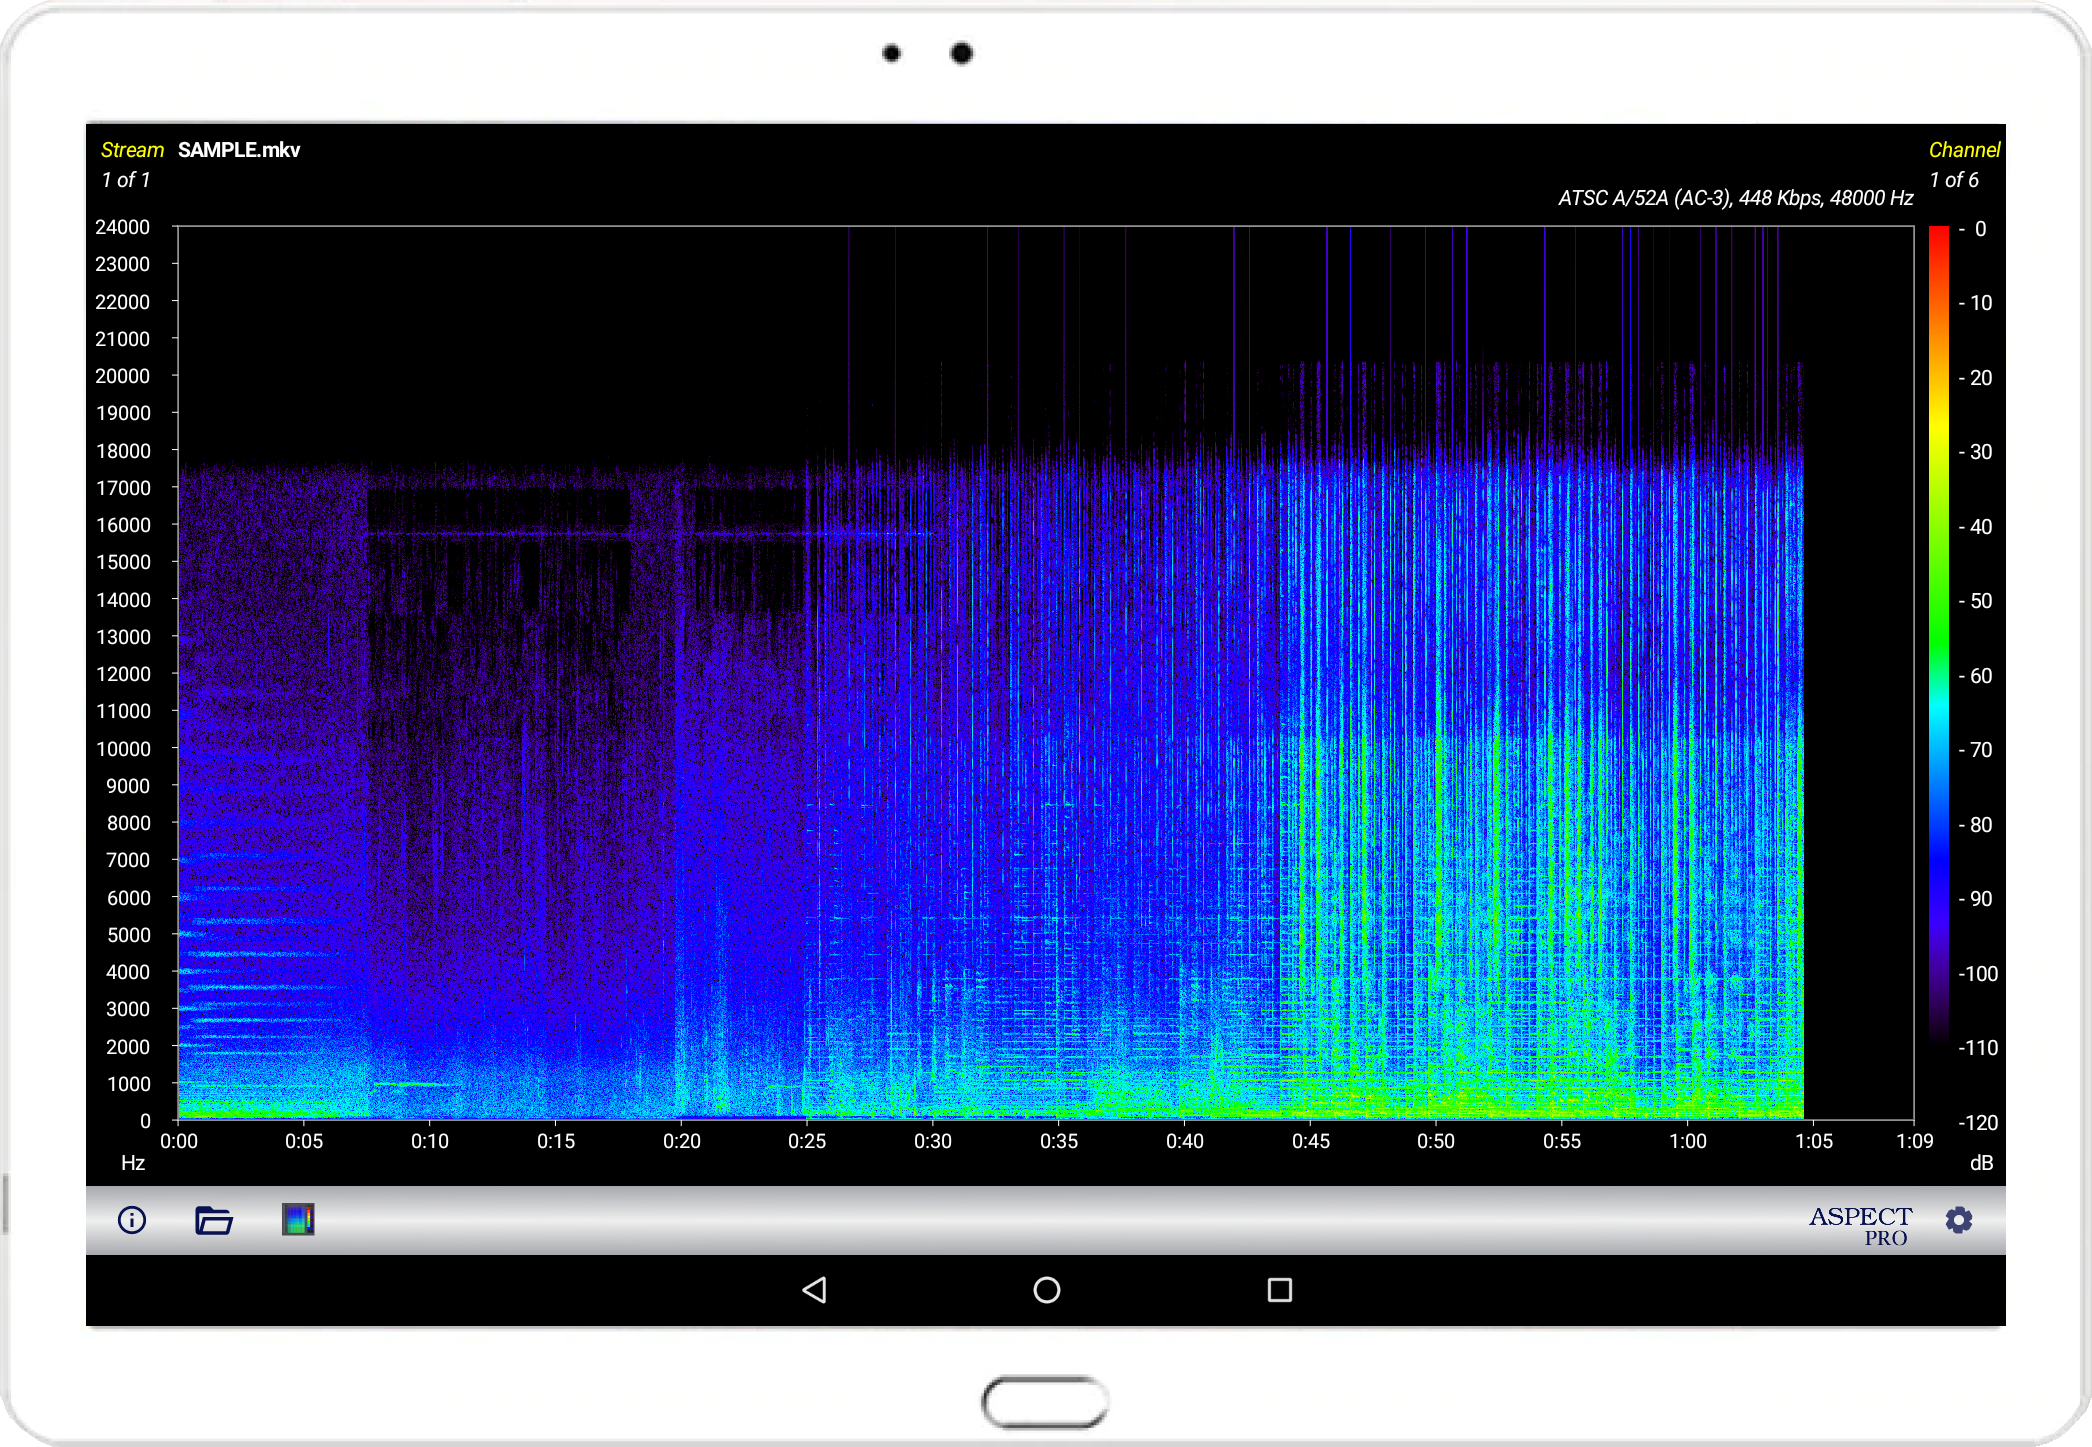Viewport: 2092px width, 1447px height.
Task: Click the dB unit label
Action: coord(1981,1163)
